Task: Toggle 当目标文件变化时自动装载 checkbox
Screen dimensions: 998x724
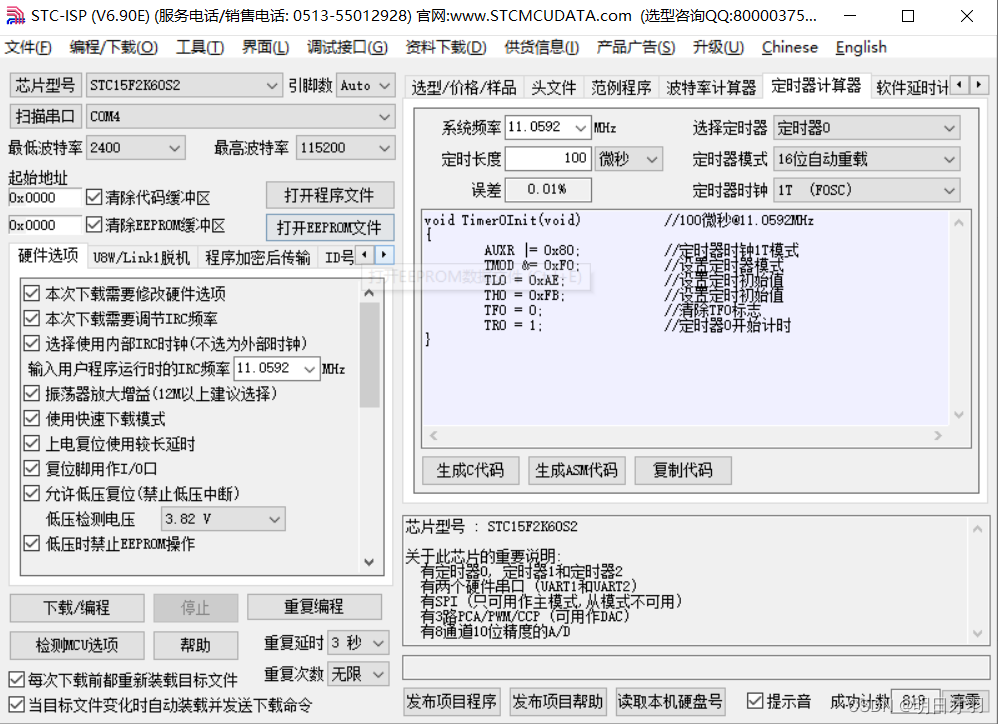Action: click(17, 705)
